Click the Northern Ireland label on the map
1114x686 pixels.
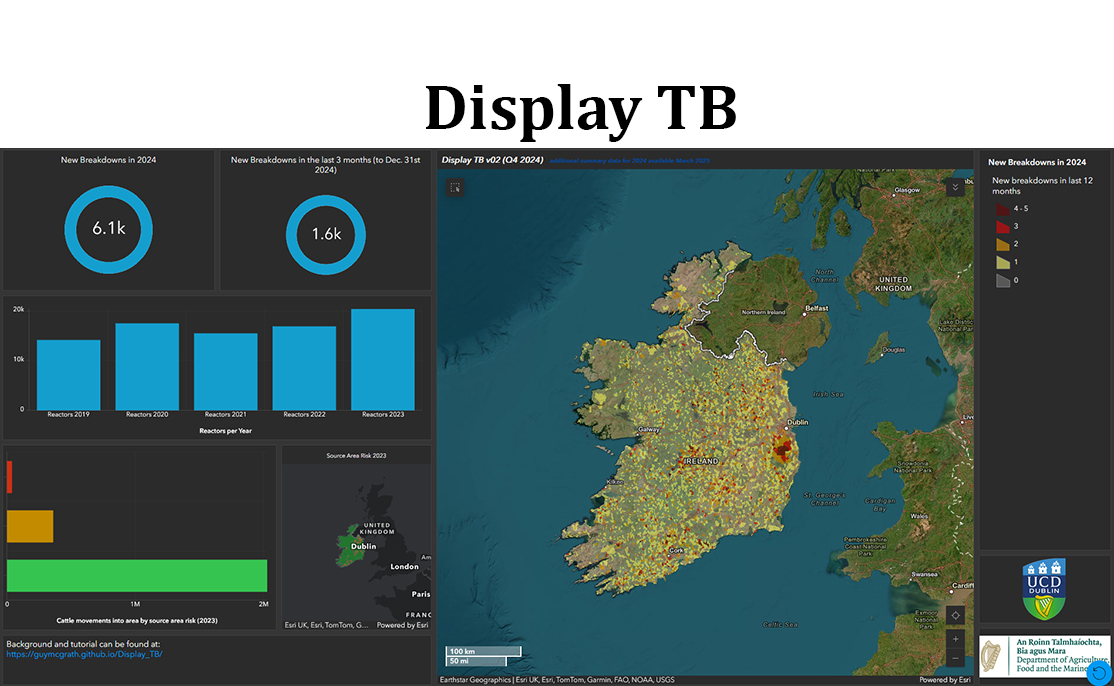(x=764, y=312)
